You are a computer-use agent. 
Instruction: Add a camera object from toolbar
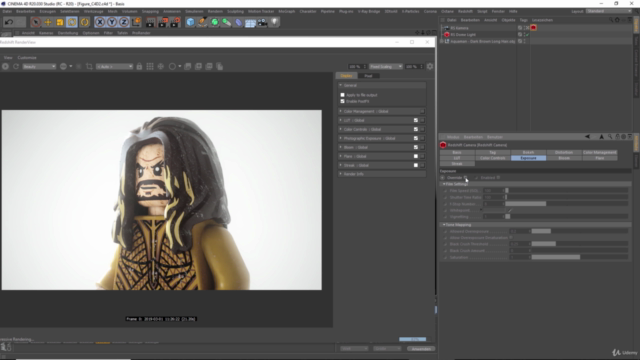[x=262, y=22]
